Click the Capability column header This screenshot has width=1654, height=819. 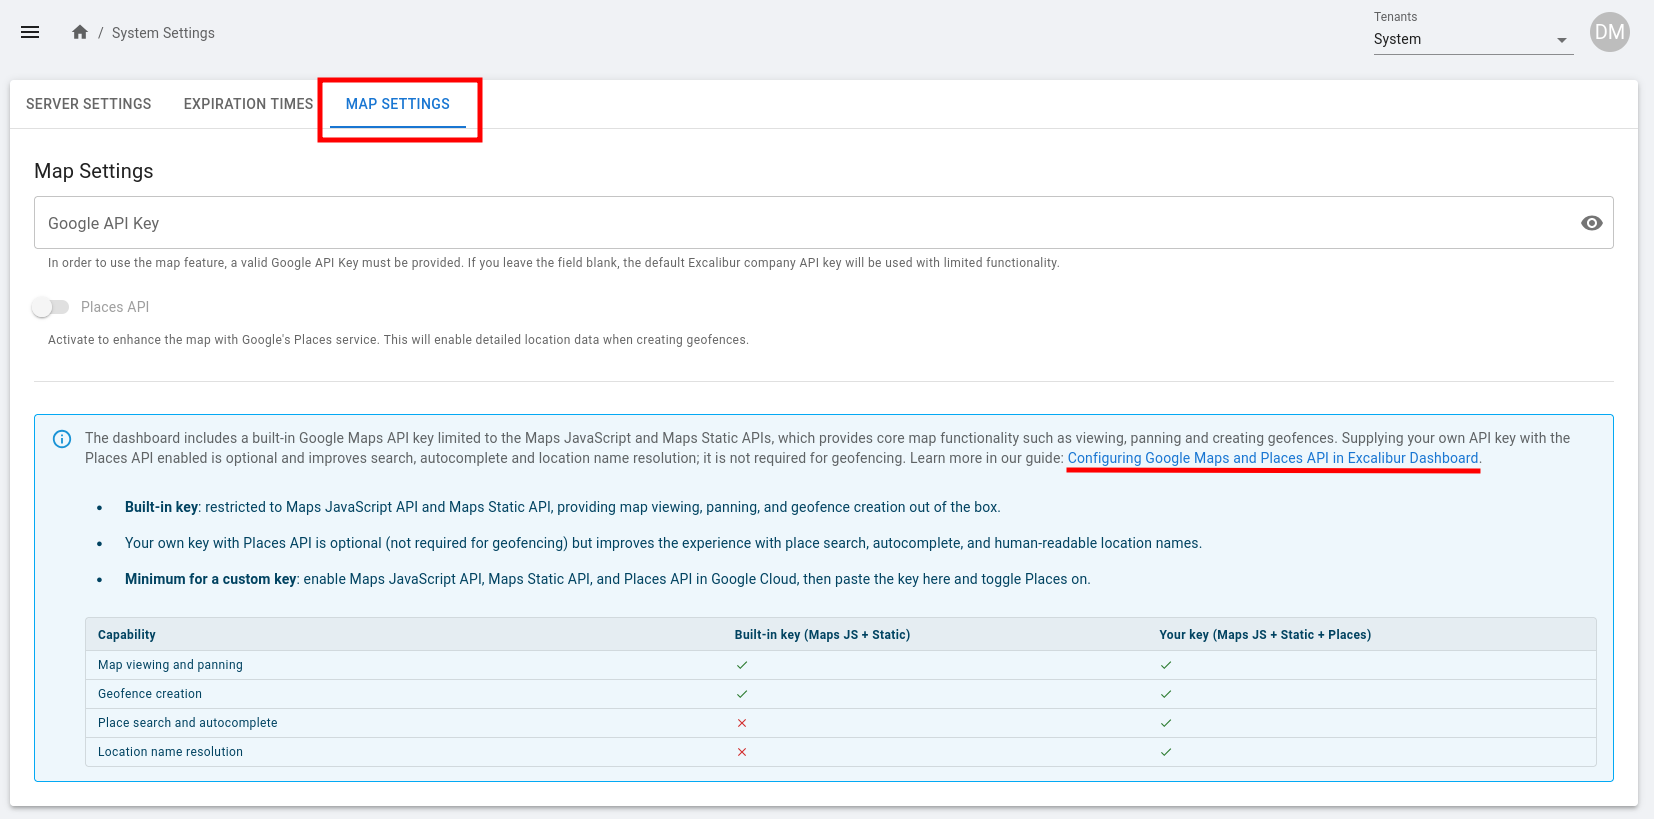tap(127, 635)
